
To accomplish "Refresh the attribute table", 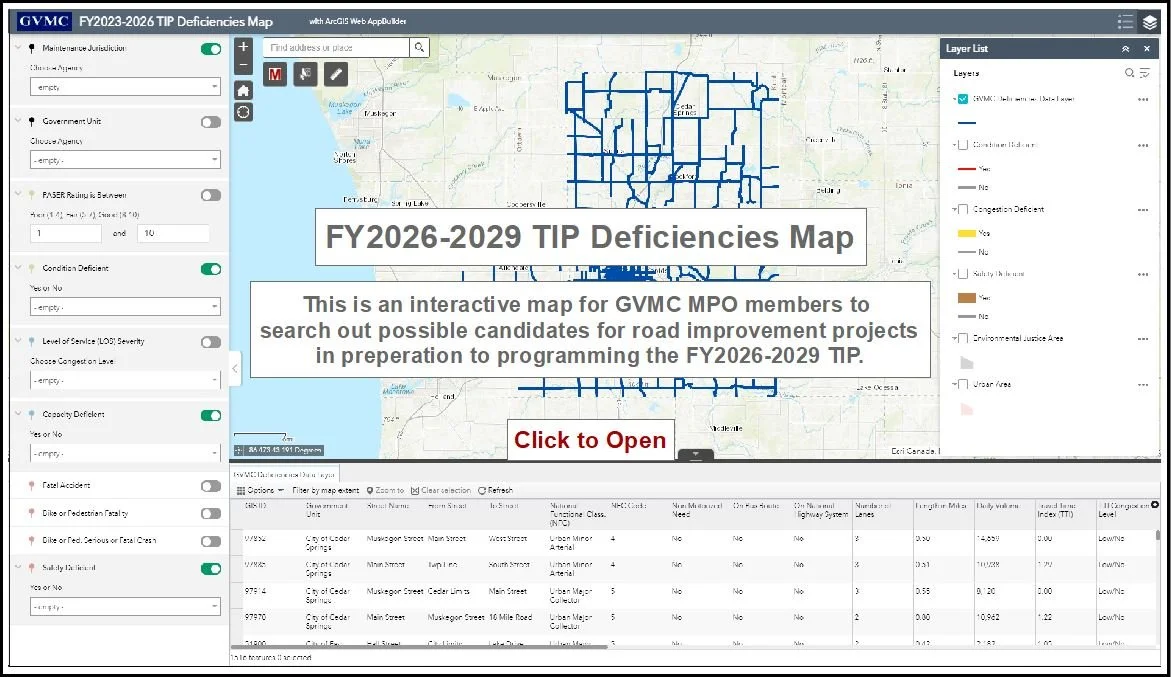I will (x=496, y=490).
